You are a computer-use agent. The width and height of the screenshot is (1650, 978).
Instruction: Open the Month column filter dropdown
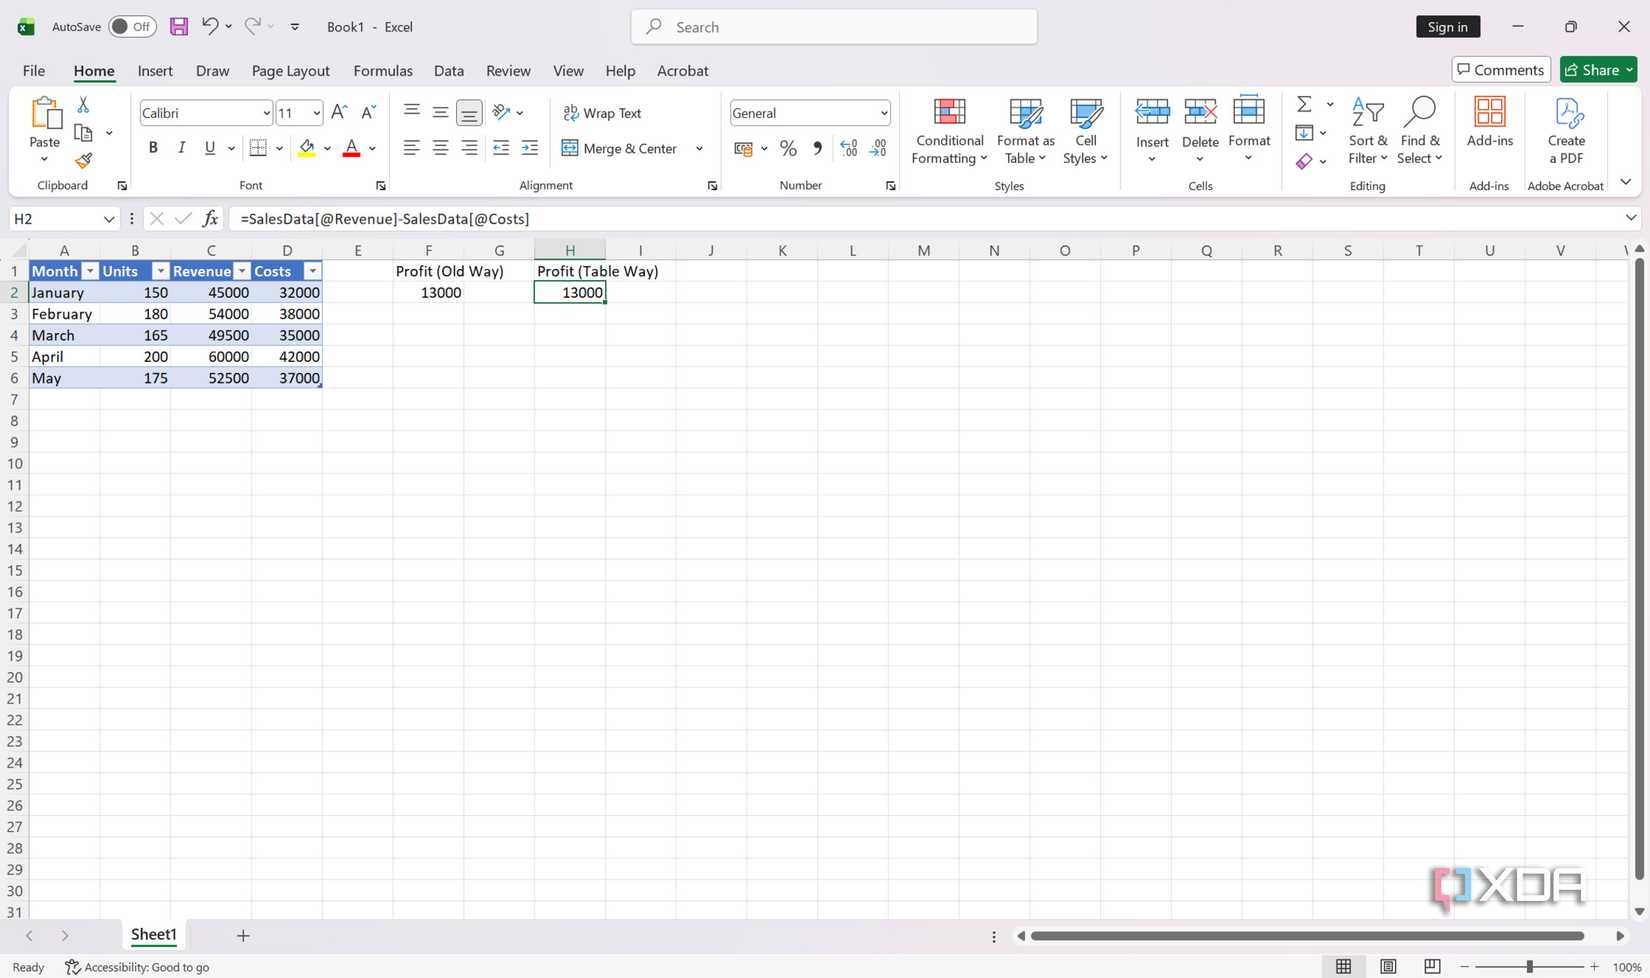tap(90, 270)
